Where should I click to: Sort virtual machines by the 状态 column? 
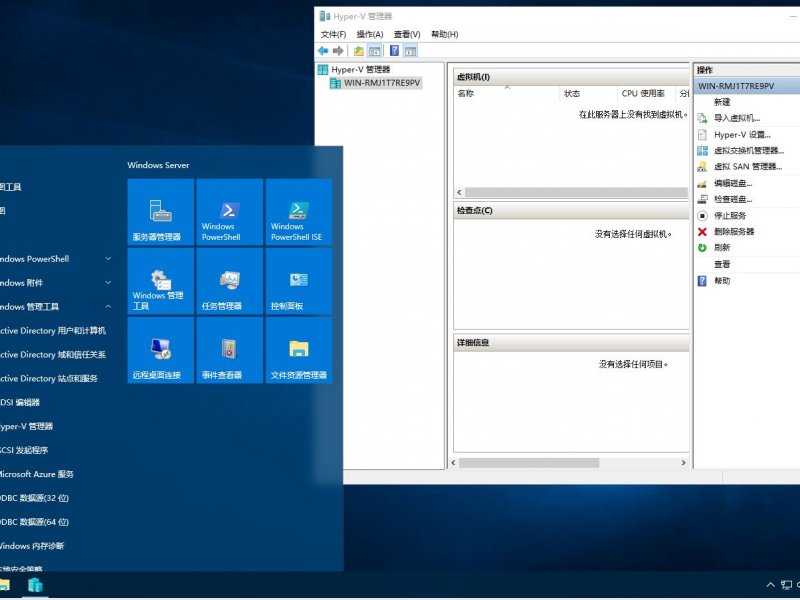tap(588, 93)
